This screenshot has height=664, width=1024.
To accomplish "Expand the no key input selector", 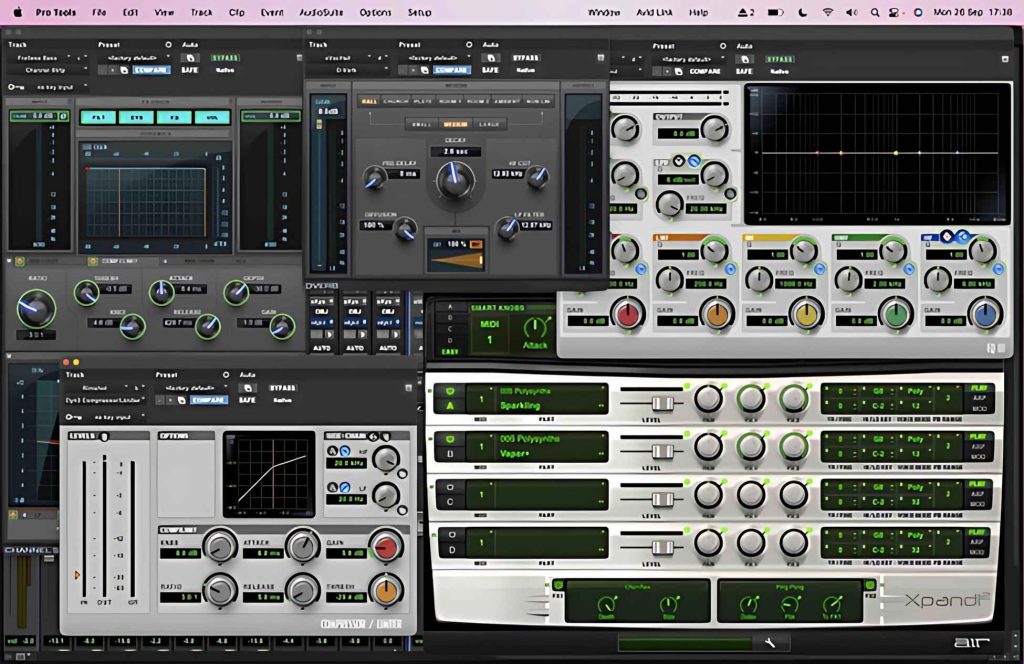I will tap(55, 86).
